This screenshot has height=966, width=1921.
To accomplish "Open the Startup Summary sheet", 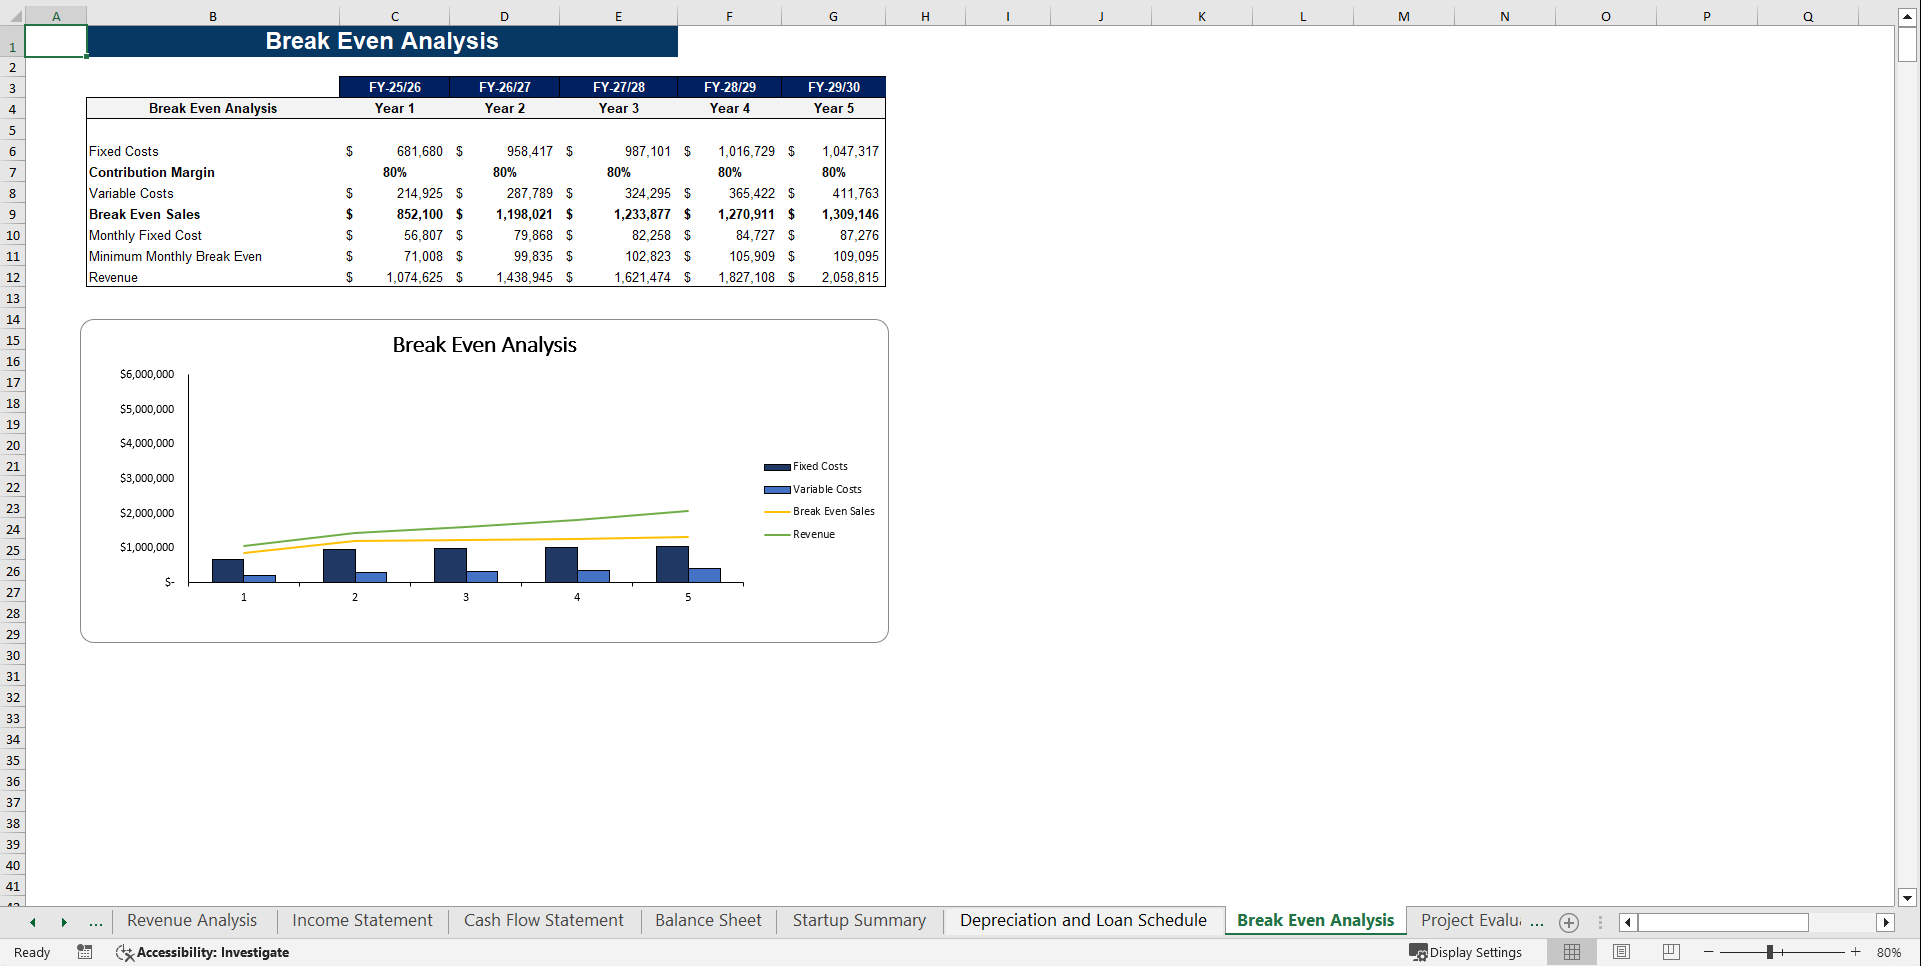I will click(858, 920).
